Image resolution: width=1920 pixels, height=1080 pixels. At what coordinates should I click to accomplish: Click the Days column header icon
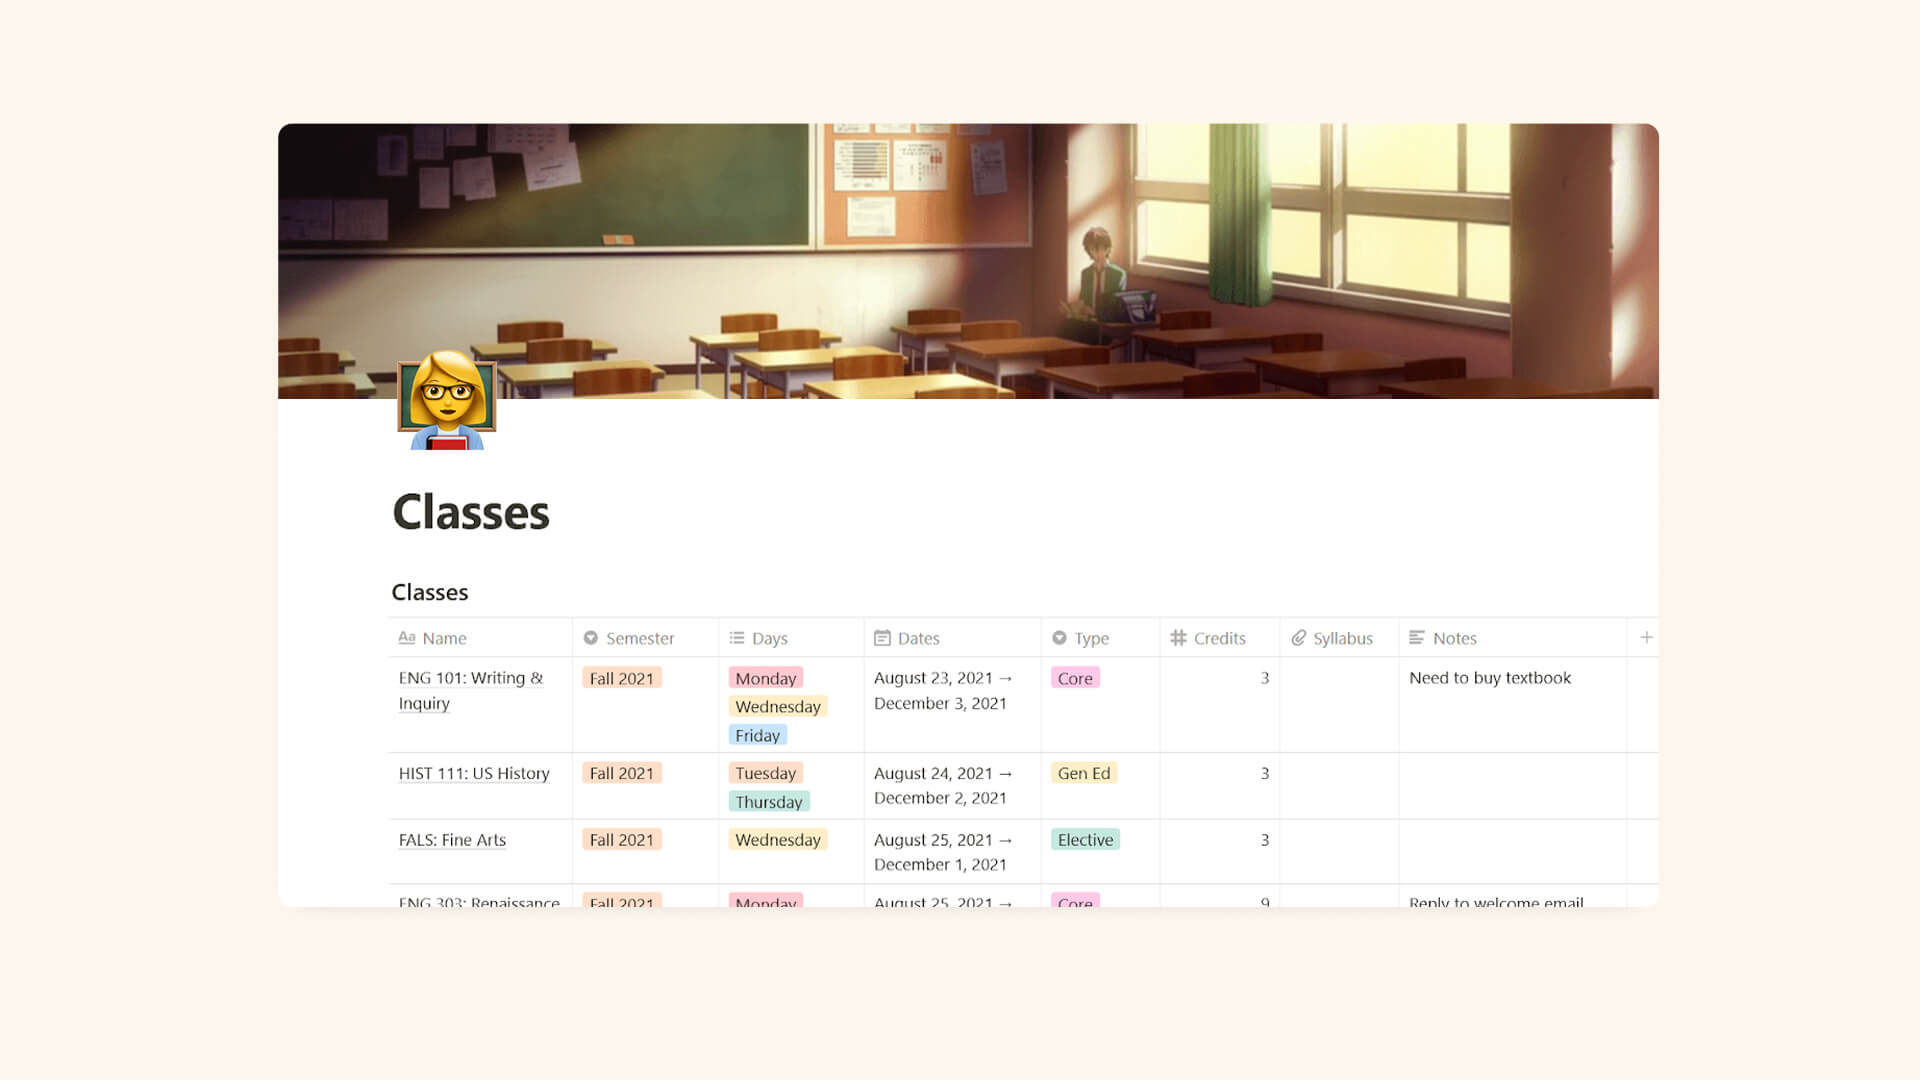[737, 637]
